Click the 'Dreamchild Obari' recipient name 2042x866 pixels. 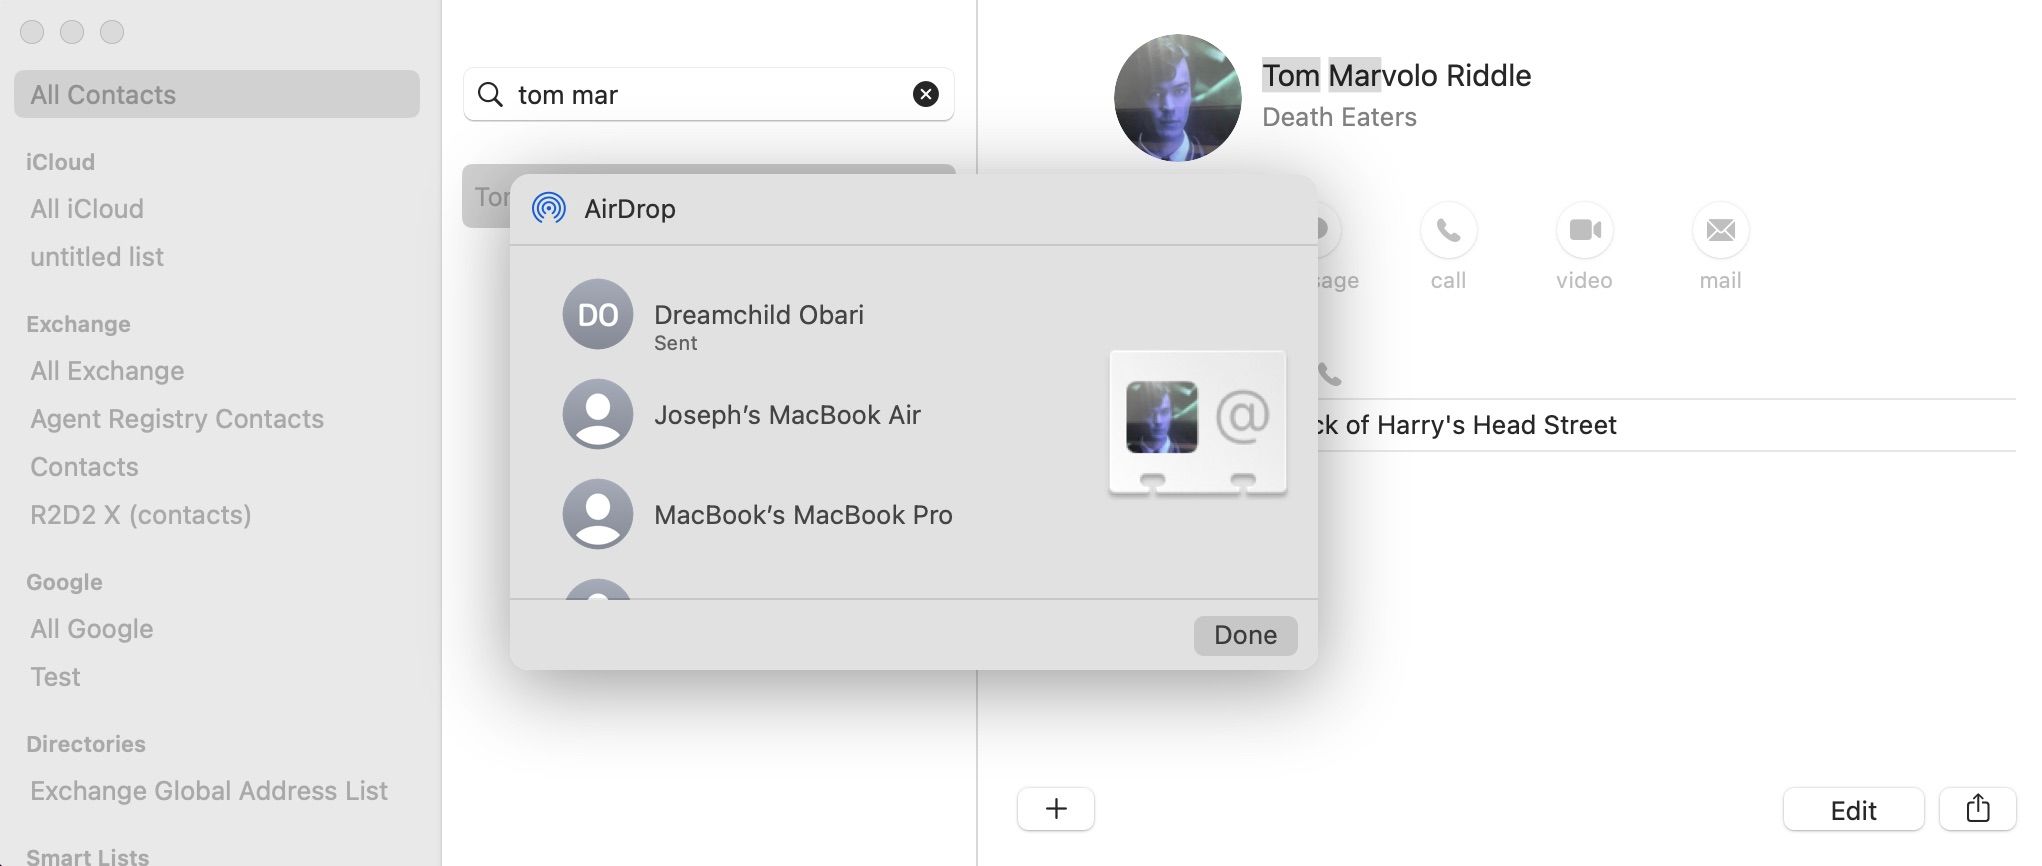pos(759,314)
